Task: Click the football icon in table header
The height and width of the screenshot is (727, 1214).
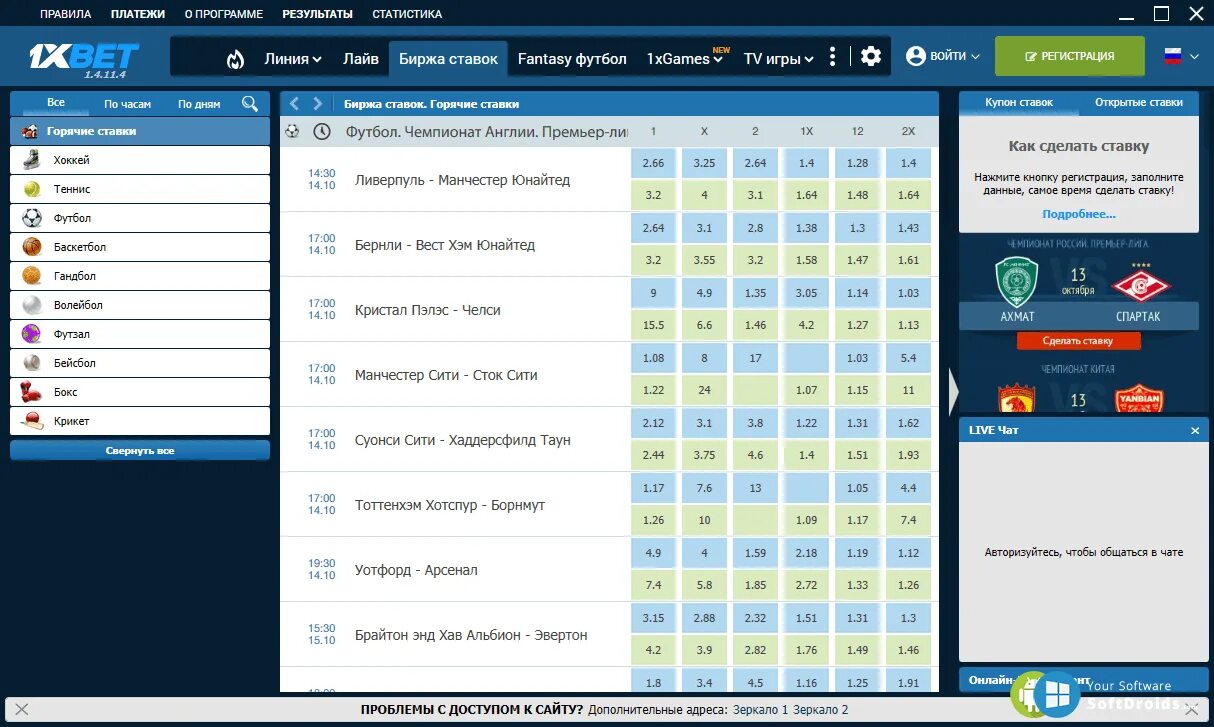Action: (292, 131)
